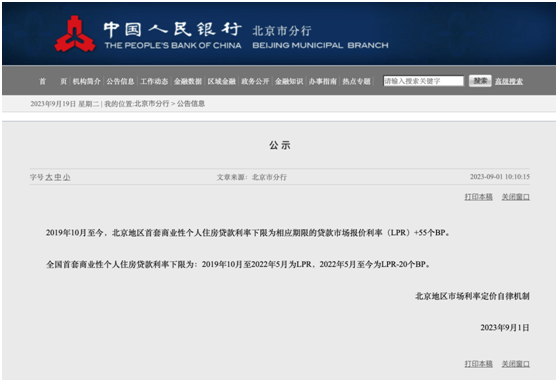Click the 中国人民银行 header title

tap(173, 30)
